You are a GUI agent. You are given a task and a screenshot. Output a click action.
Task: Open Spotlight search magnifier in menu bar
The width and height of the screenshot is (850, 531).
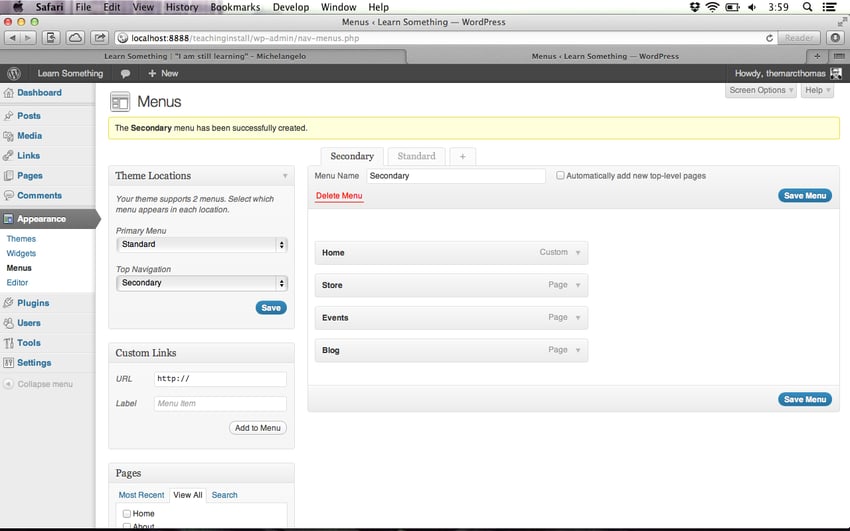point(807,7)
